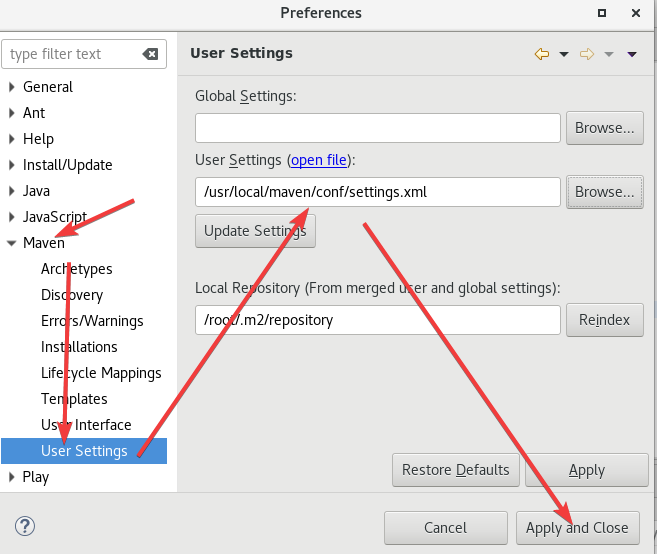Viewport: 657px width, 554px height.
Task: Collapse the Maven tree node
Action: point(12,243)
